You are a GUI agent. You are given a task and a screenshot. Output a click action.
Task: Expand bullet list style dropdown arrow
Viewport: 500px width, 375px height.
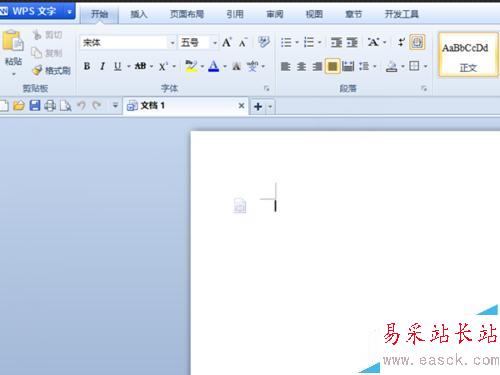click(x=297, y=43)
